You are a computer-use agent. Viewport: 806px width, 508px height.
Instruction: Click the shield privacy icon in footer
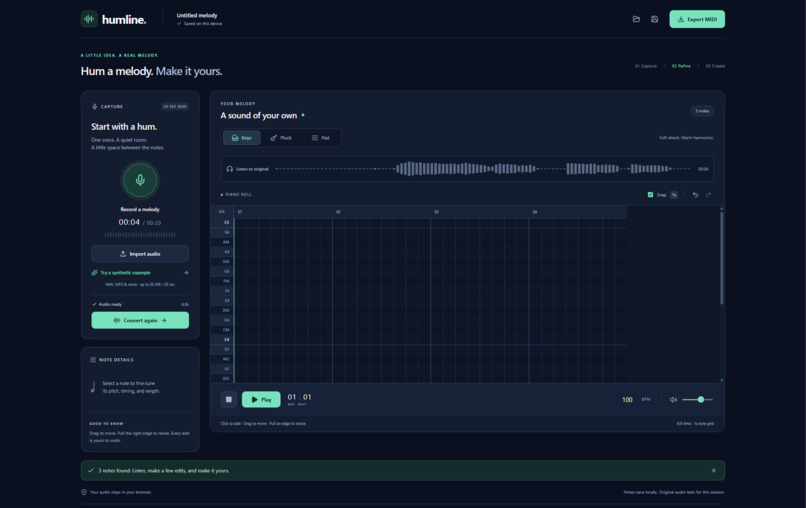[84, 492]
